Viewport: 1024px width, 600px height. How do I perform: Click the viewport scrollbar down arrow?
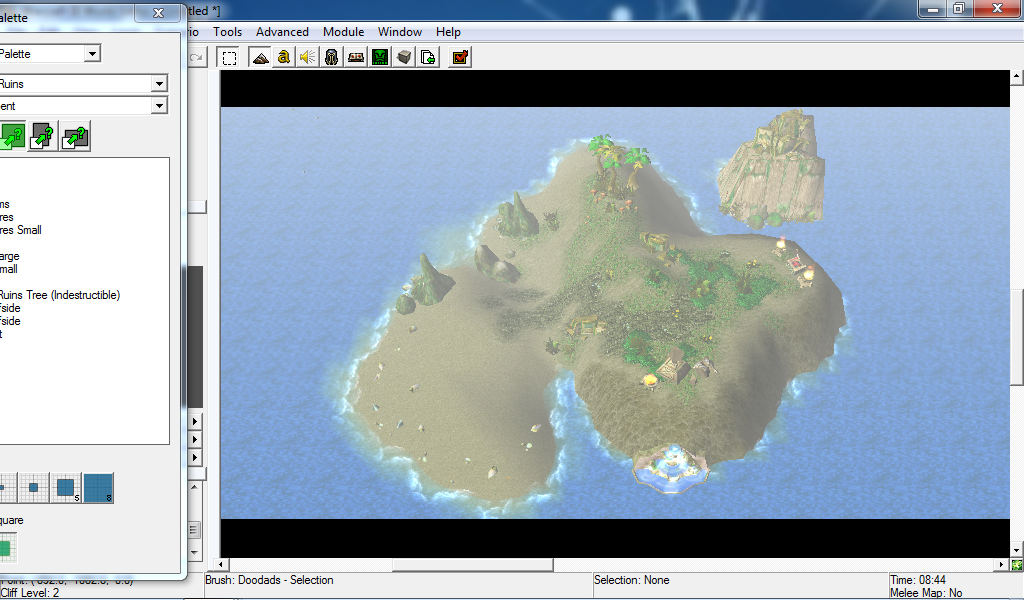1017,550
